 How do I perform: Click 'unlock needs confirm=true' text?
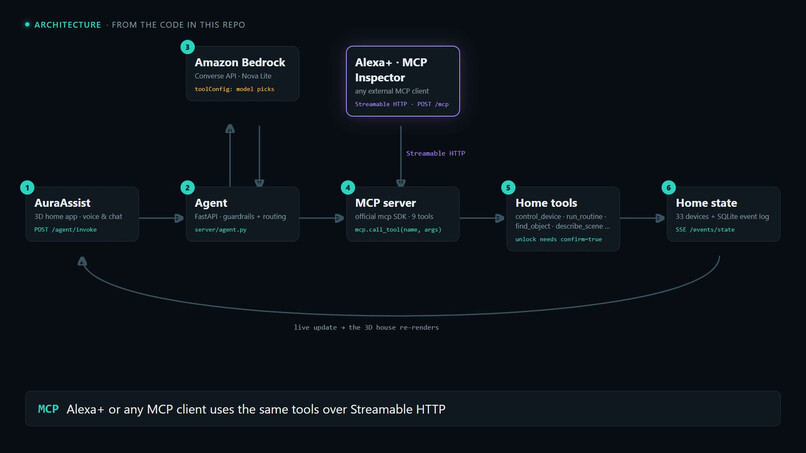point(558,240)
